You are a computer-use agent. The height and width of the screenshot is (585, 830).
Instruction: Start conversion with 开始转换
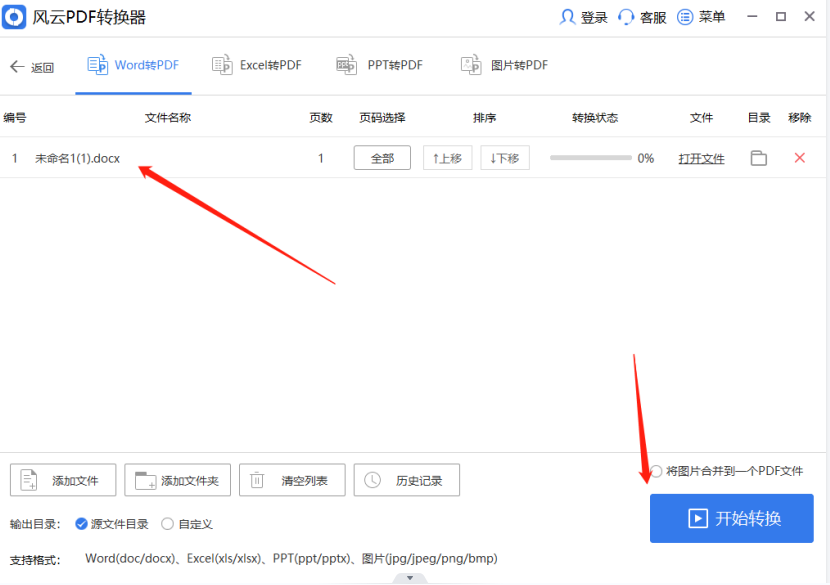732,518
